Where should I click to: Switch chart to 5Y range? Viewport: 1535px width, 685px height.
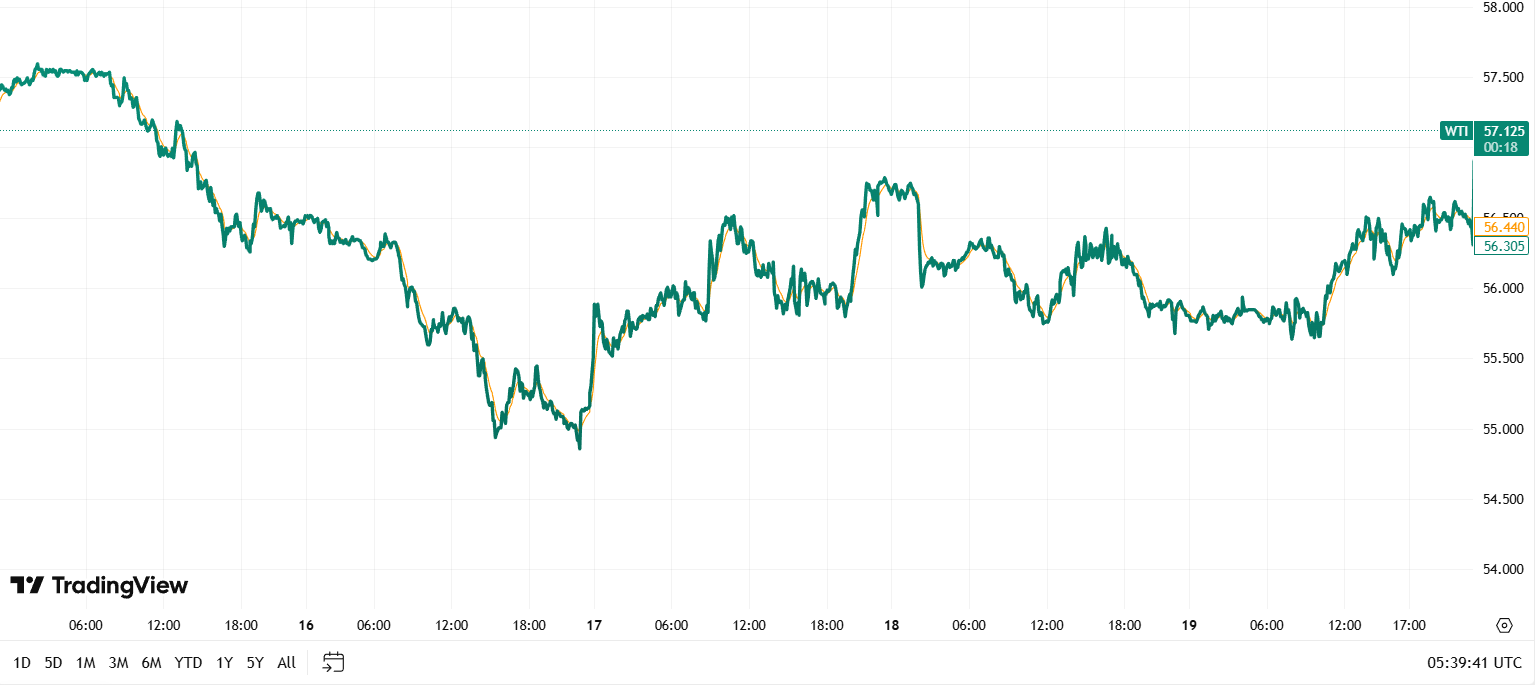coord(255,662)
